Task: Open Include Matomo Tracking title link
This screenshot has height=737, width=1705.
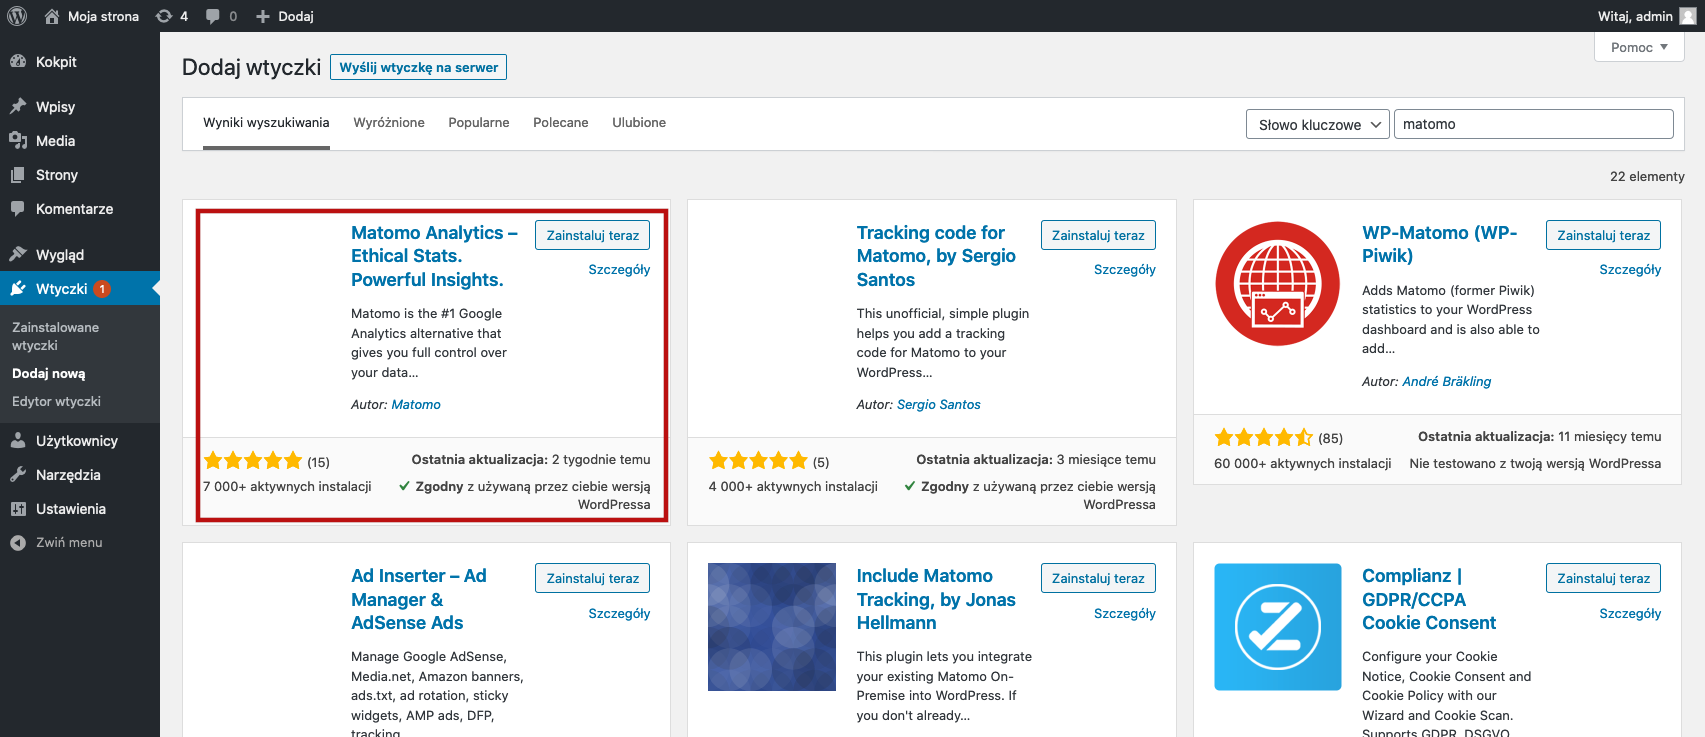Action: click(x=936, y=599)
